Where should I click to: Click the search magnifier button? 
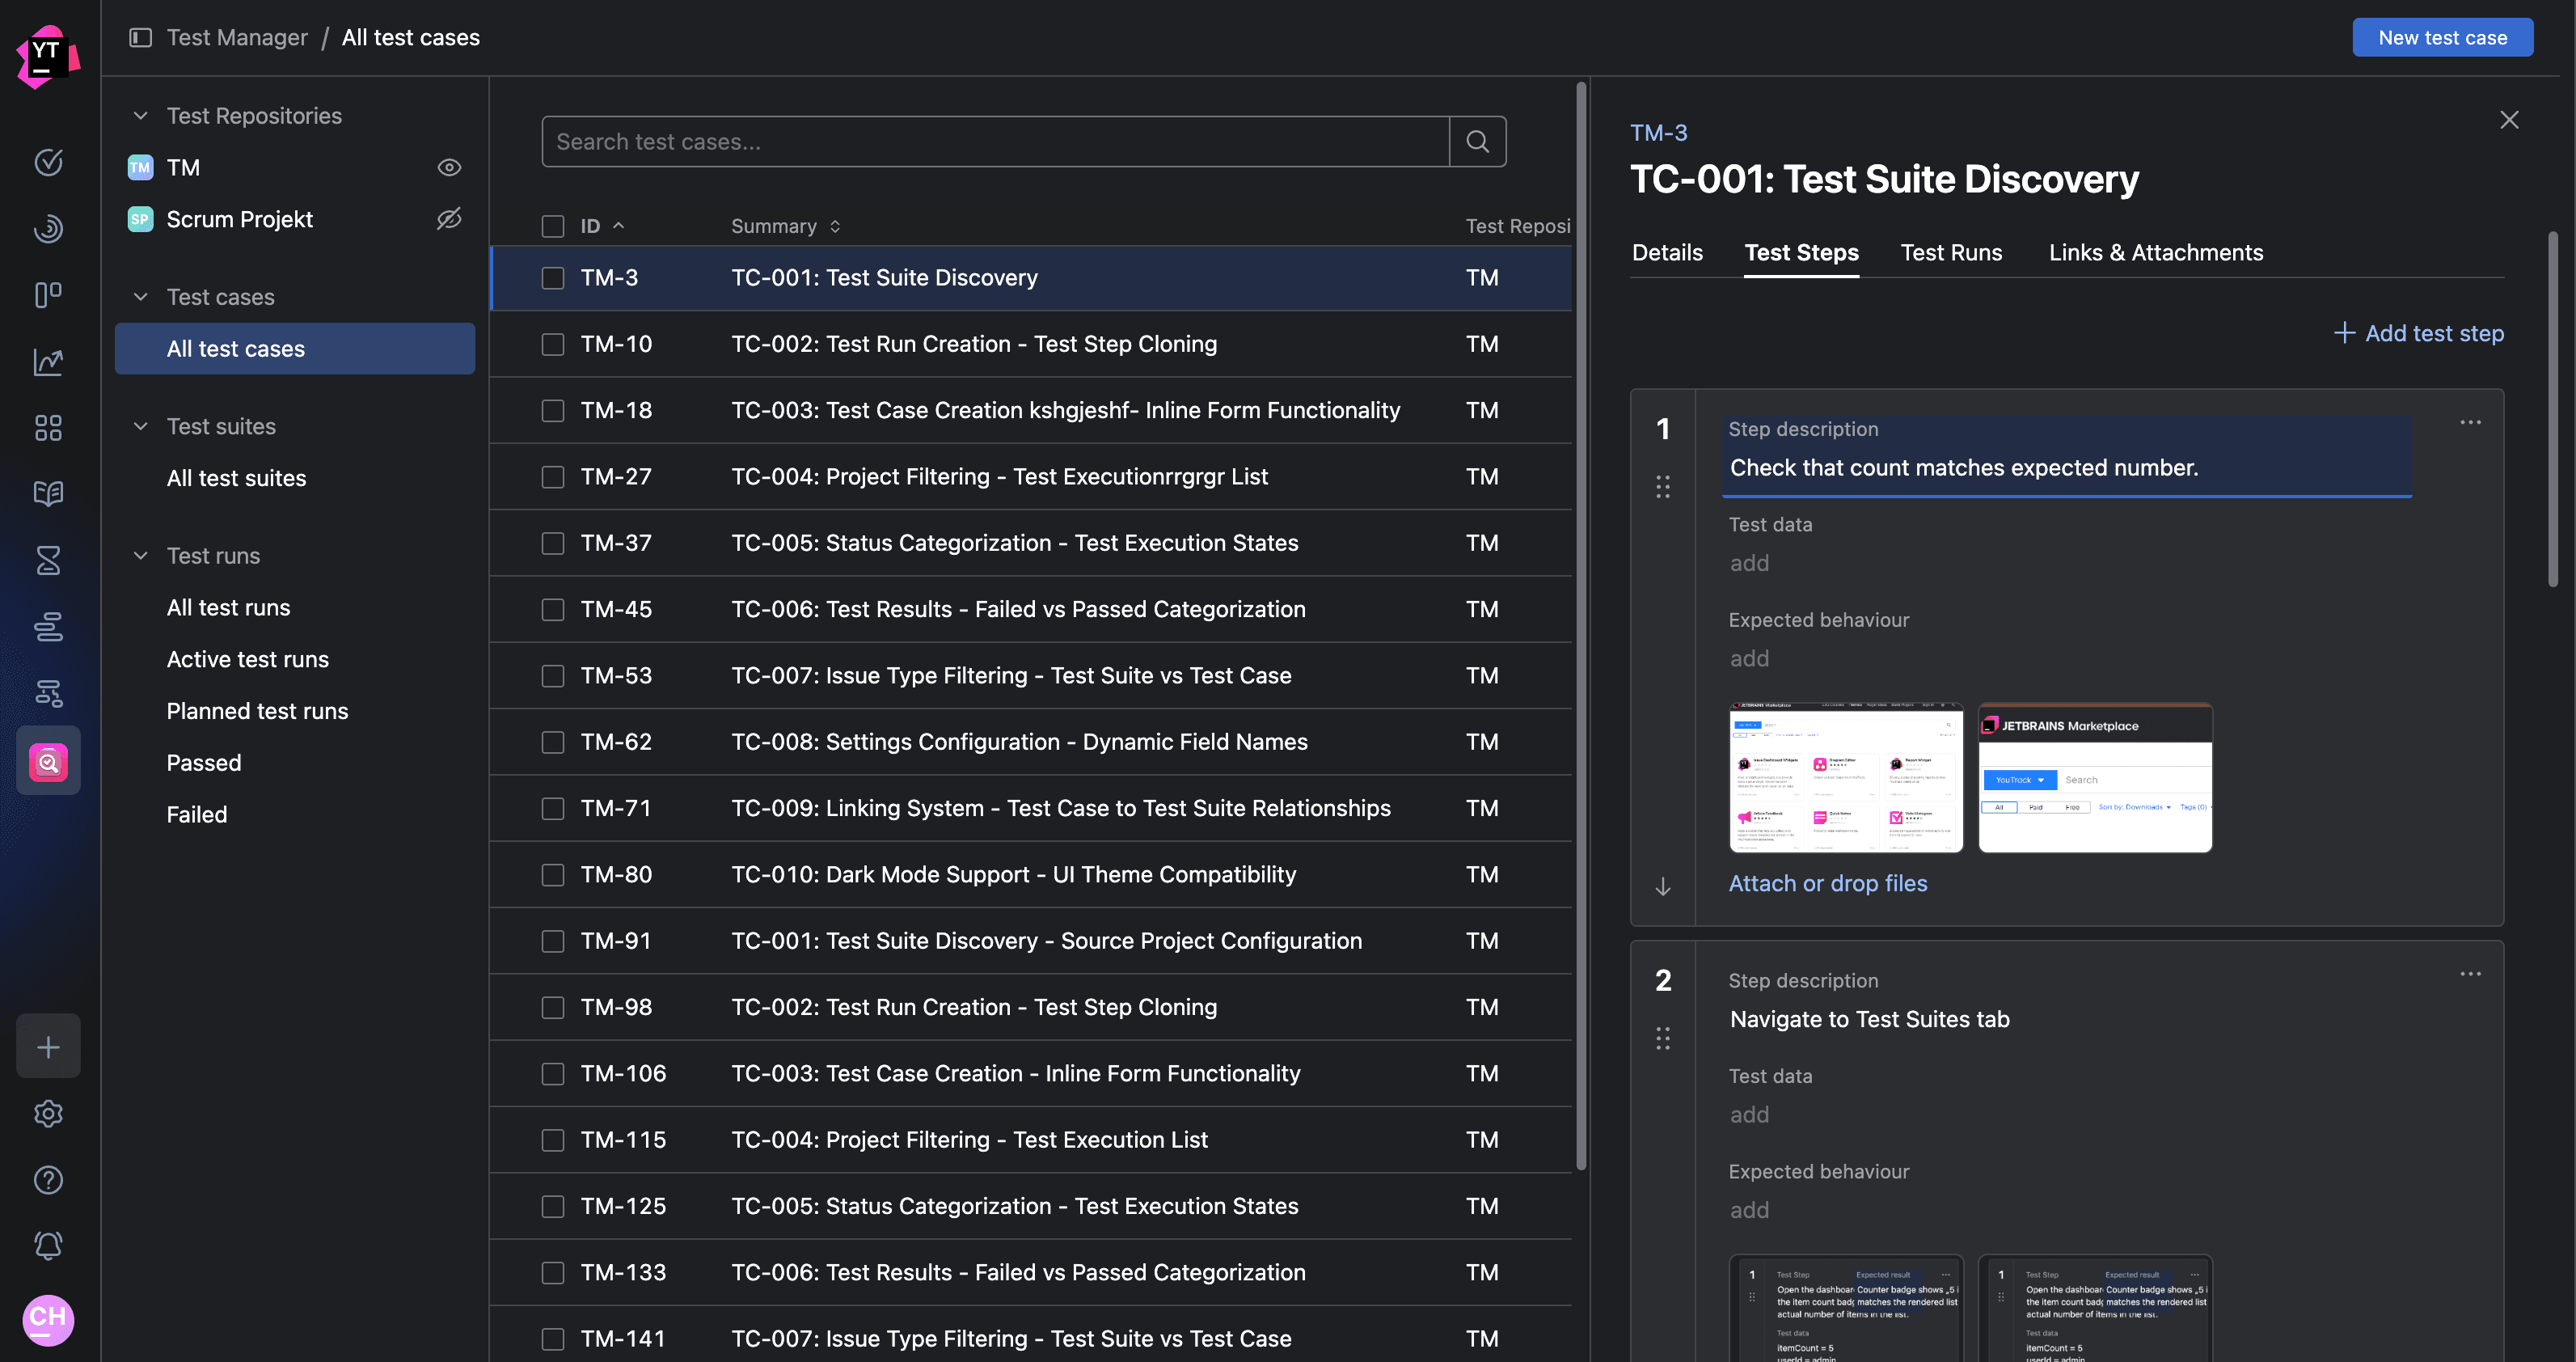pyautogui.click(x=1477, y=142)
